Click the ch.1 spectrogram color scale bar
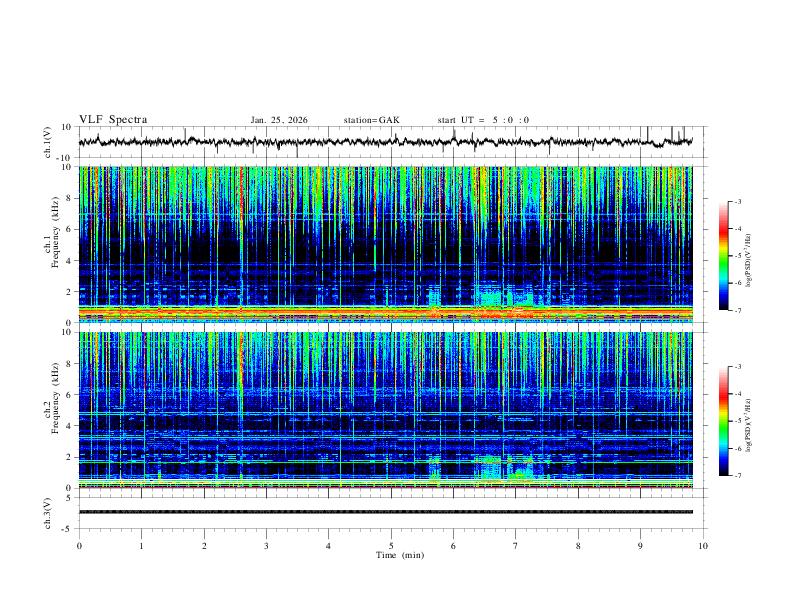The image size is (792, 612). tap(723, 256)
